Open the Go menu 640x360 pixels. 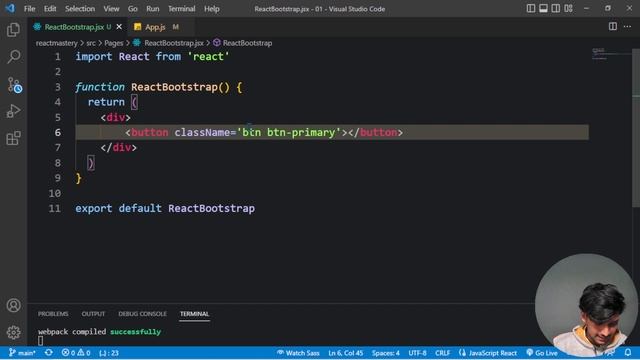[x=133, y=9]
